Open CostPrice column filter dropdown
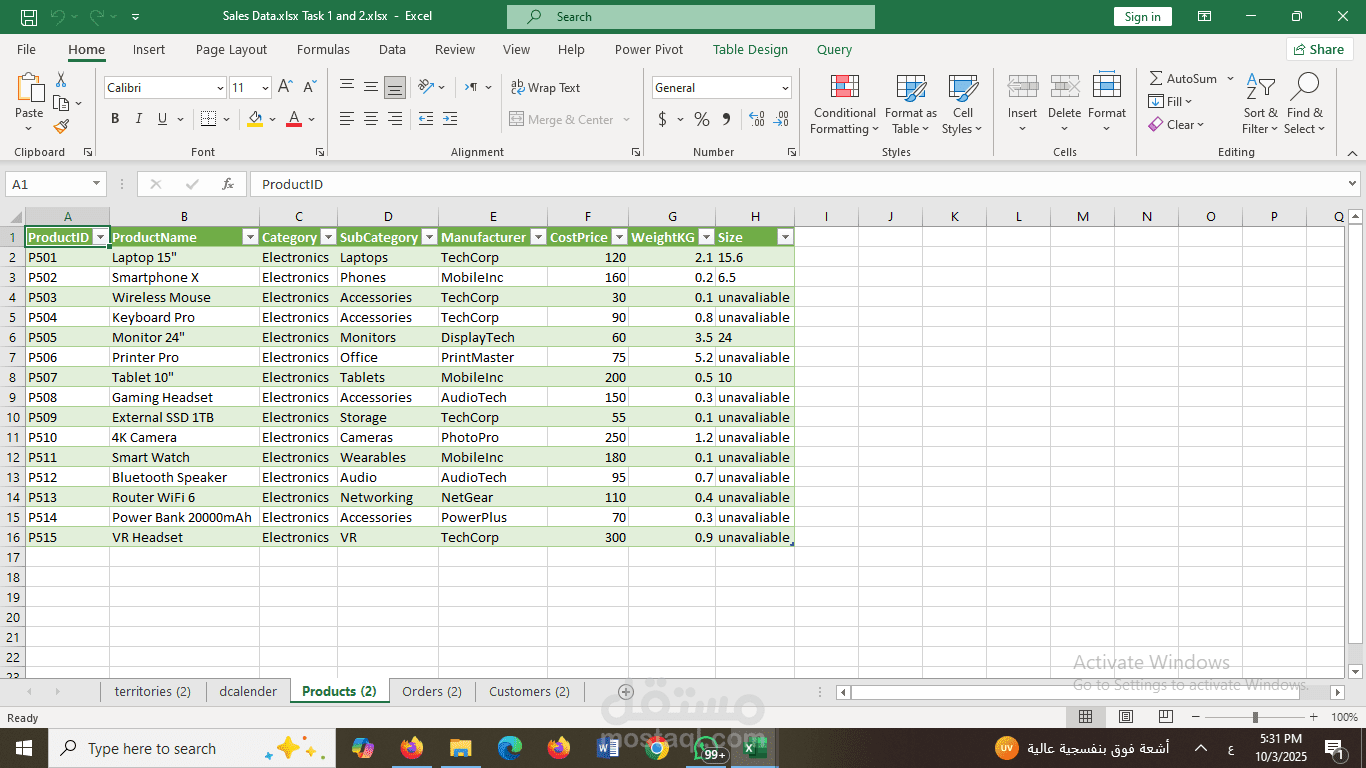This screenshot has width=1366, height=768. click(x=618, y=237)
